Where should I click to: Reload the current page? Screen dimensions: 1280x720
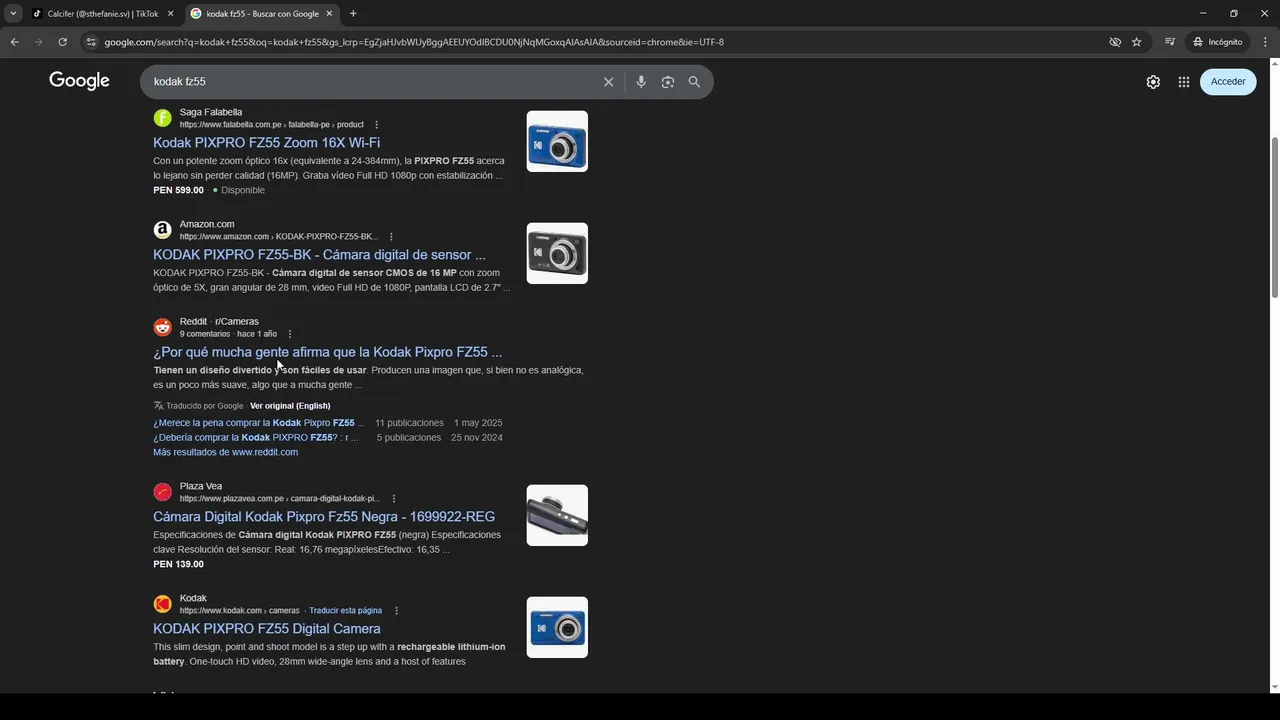(62, 42)
